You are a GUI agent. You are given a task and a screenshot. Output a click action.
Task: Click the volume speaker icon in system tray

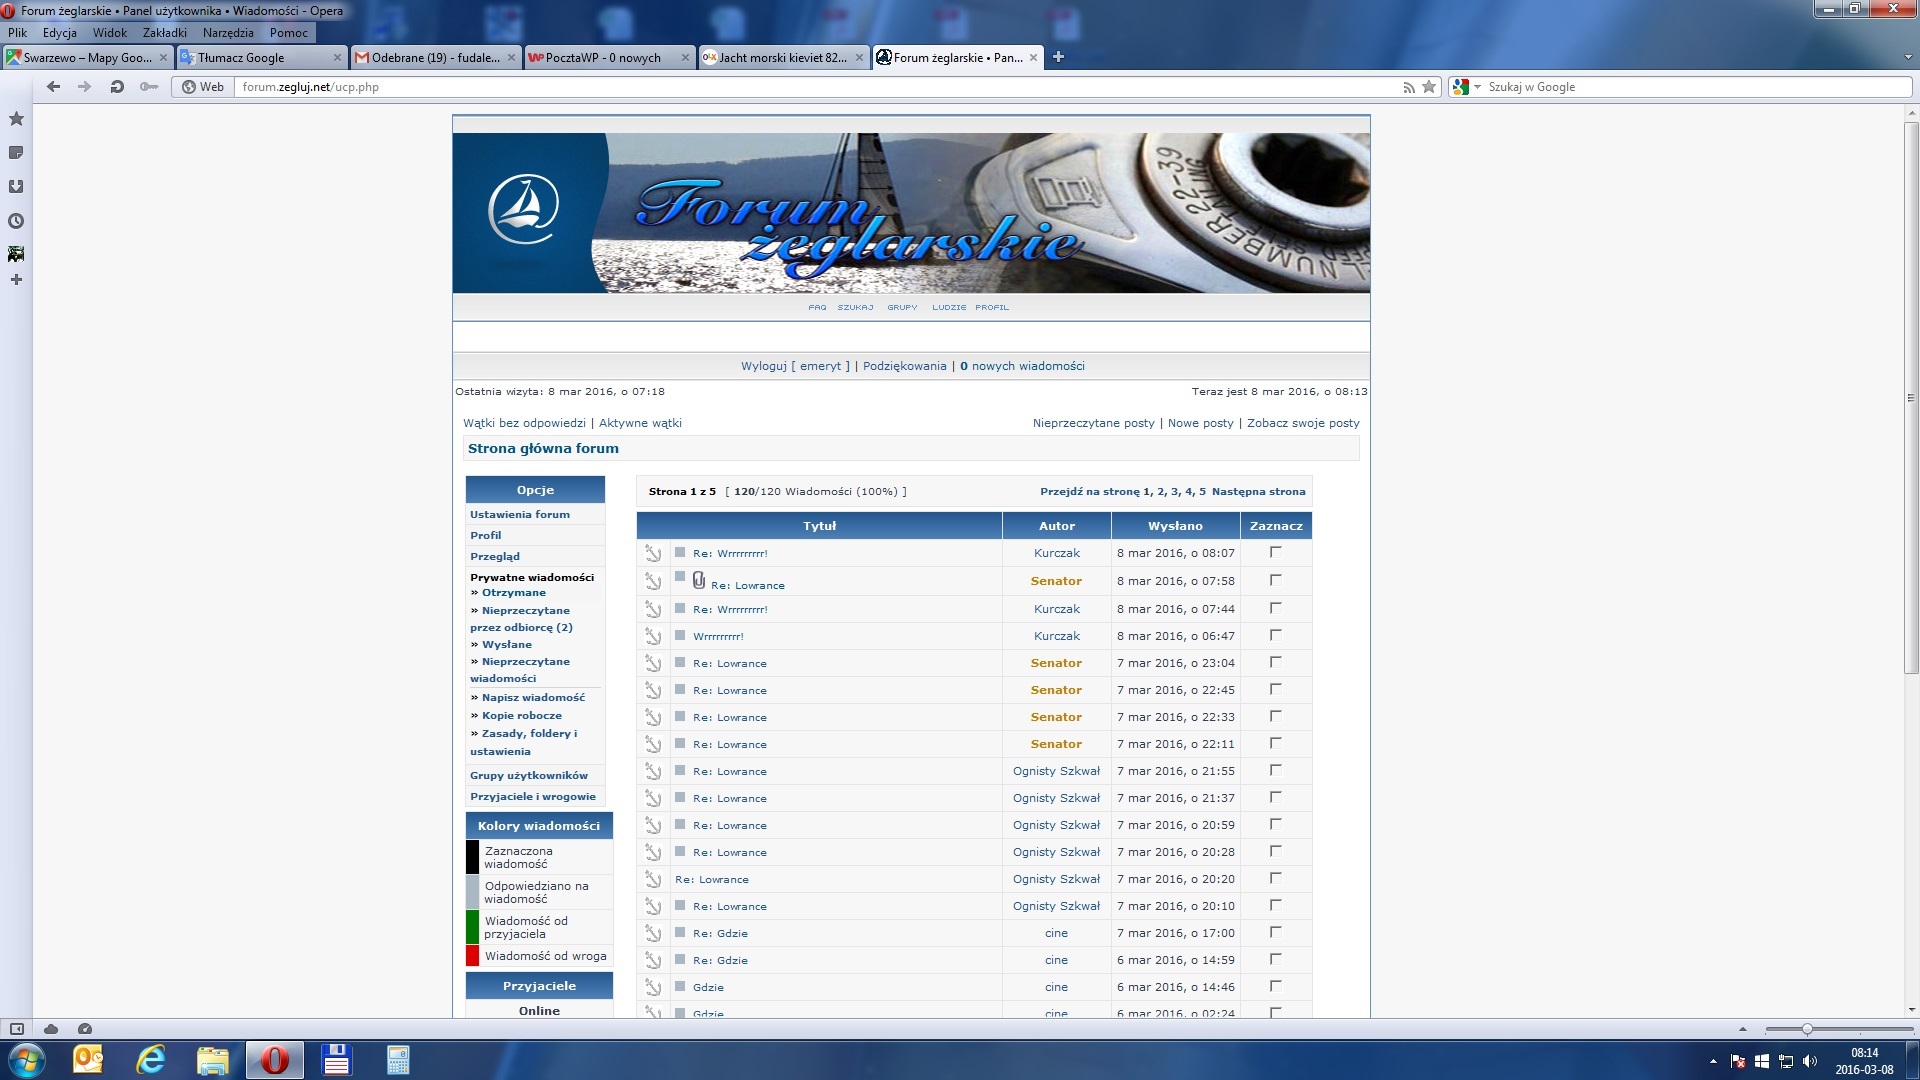click(1810, 1061)
